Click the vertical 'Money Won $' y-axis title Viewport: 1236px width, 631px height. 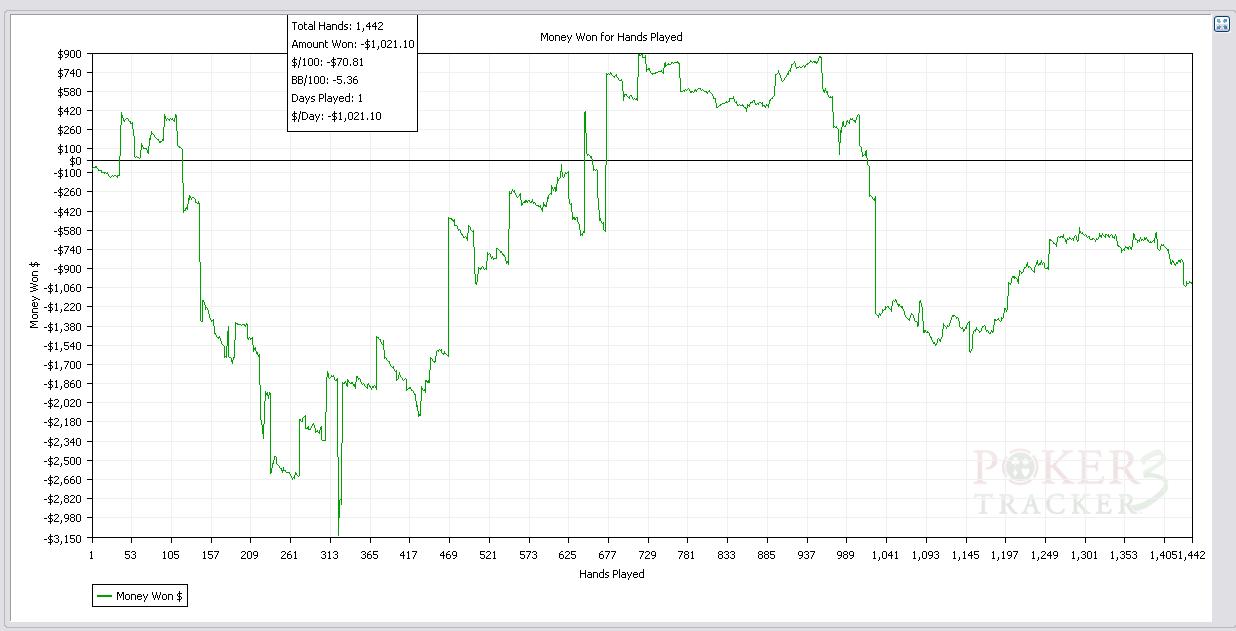(35, 295)
